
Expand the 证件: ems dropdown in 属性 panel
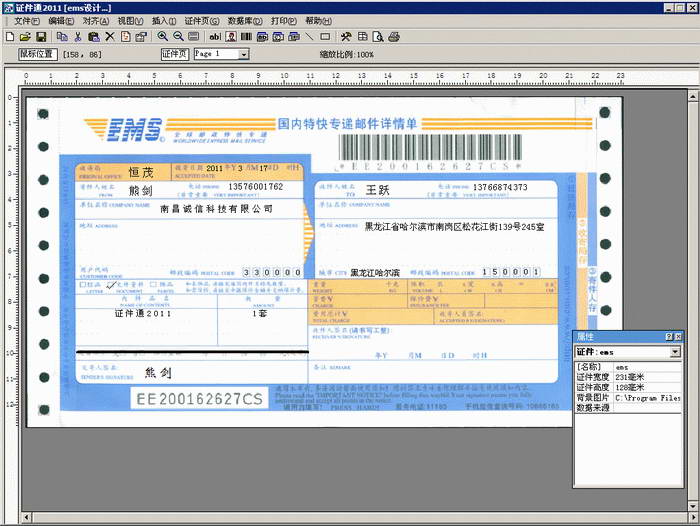click(x=675, y=352)
